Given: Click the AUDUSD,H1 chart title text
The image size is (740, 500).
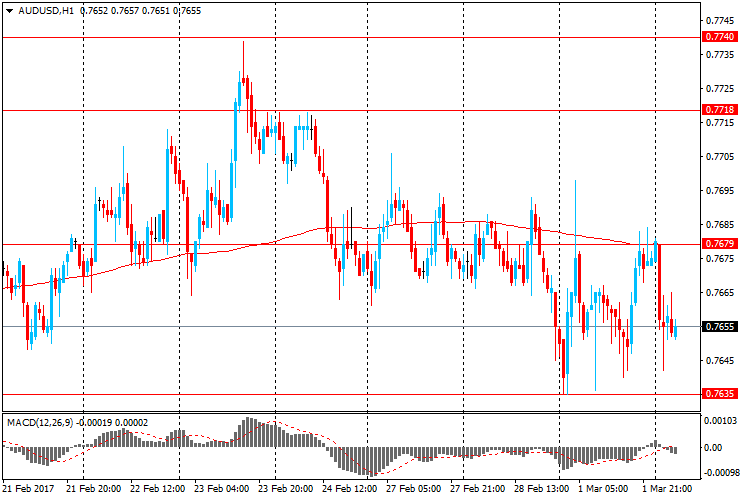Looking at the screenshot, I should tap(46, 10).
